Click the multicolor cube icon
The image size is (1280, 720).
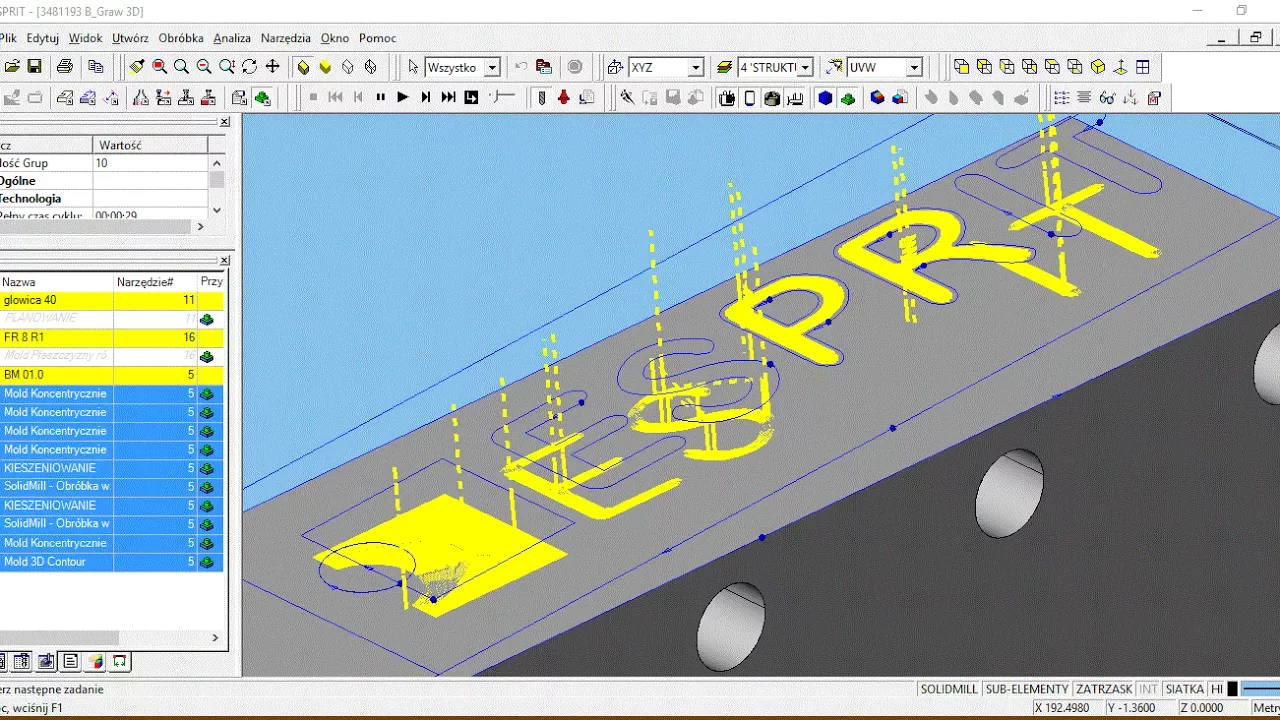coord(877,97)
